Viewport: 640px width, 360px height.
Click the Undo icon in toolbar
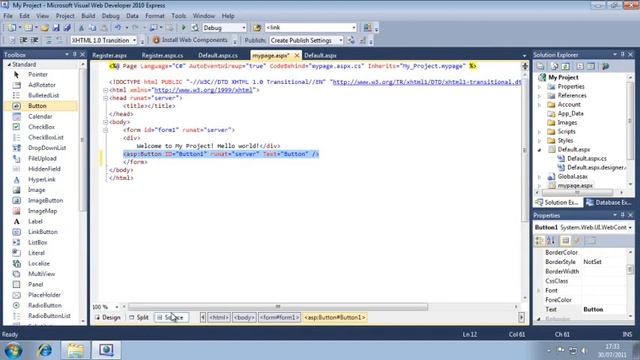pos(118,28)
